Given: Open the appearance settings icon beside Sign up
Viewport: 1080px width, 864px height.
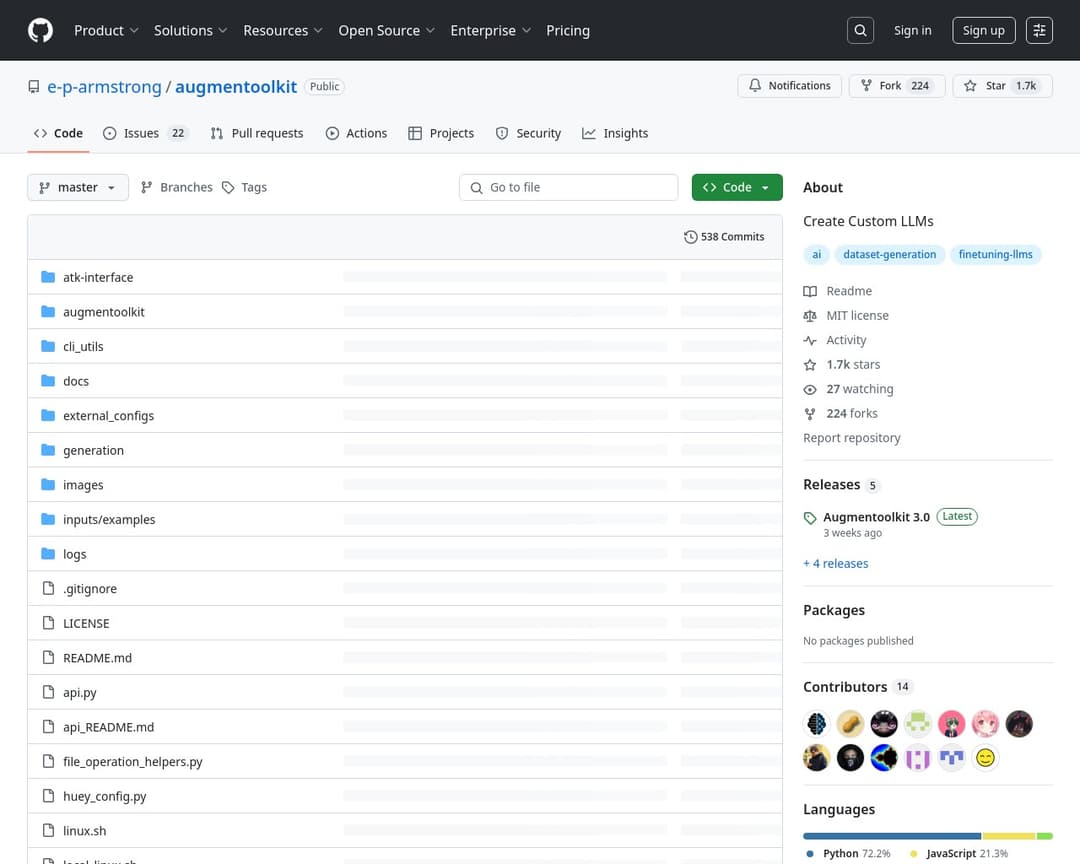Looking at the screenshot, I should (1039, 30).
